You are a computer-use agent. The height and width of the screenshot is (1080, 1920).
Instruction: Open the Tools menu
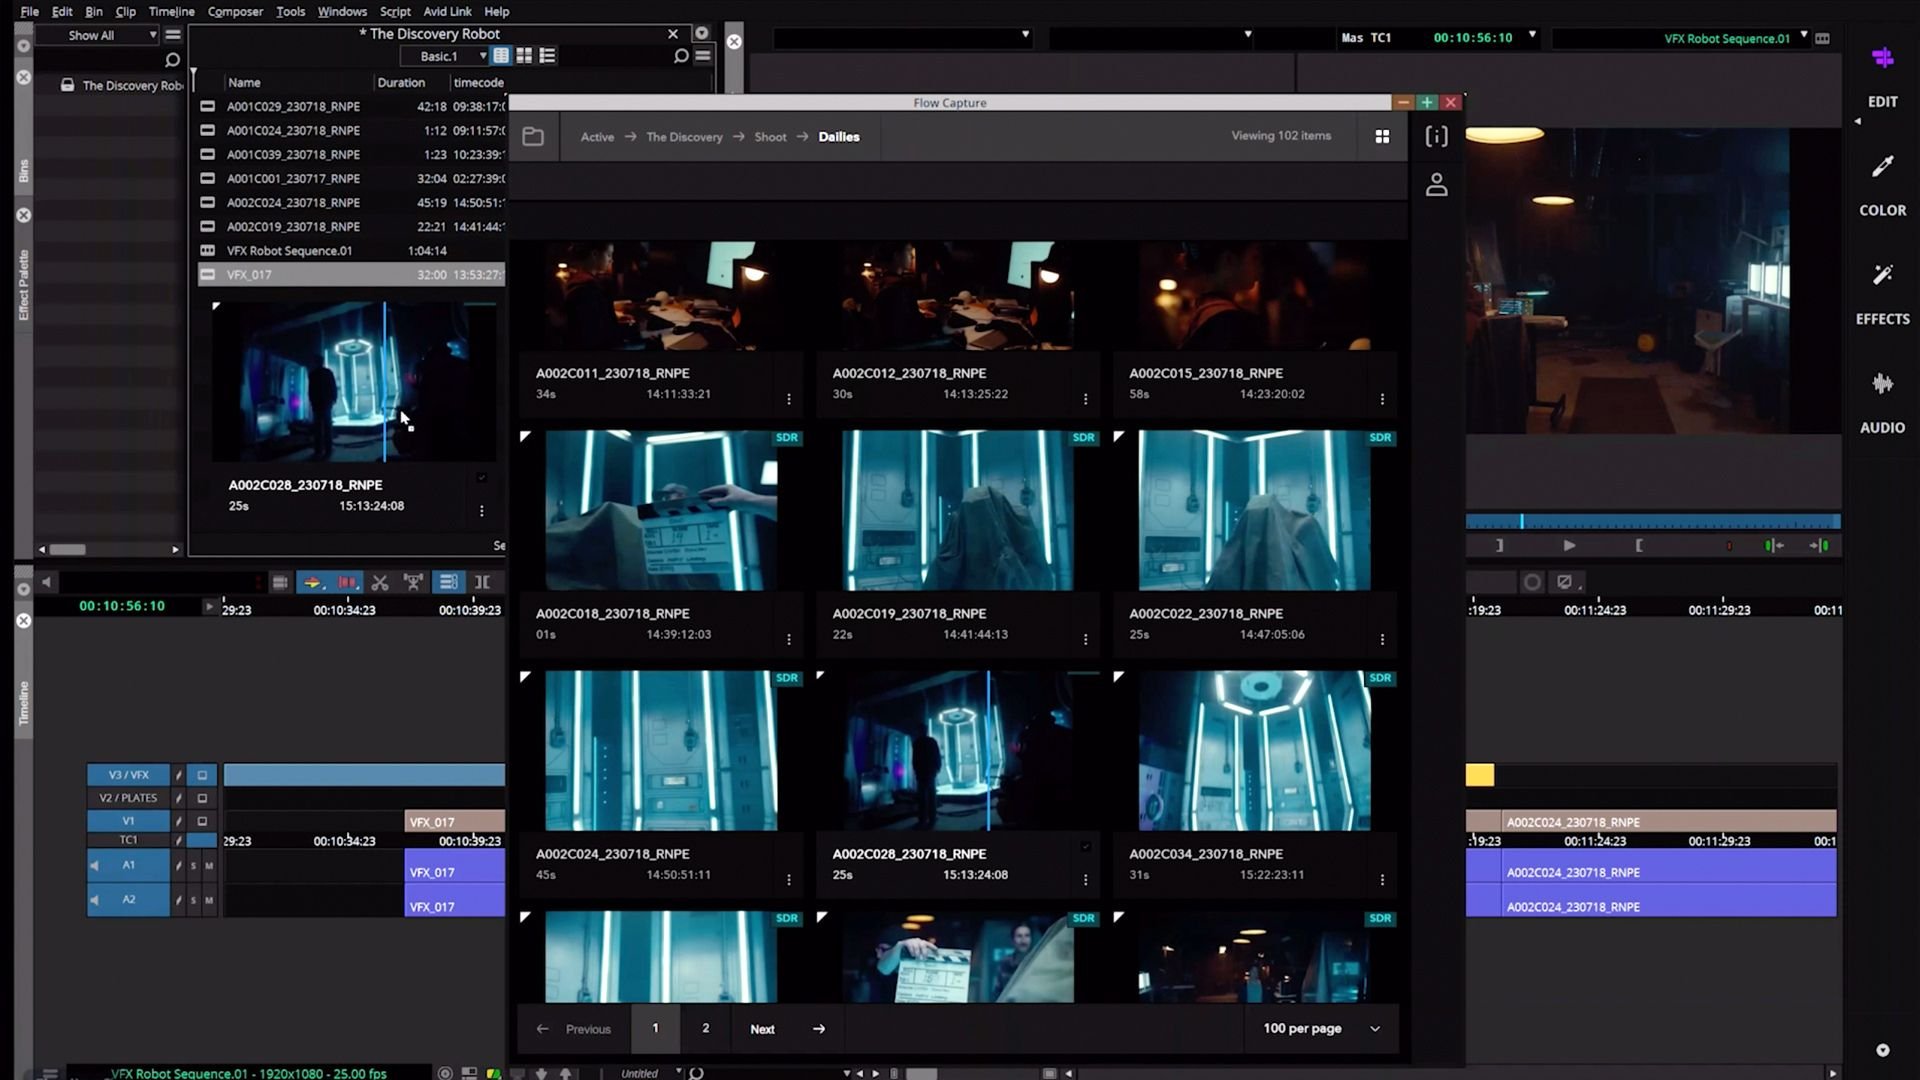tap(290, 11)
